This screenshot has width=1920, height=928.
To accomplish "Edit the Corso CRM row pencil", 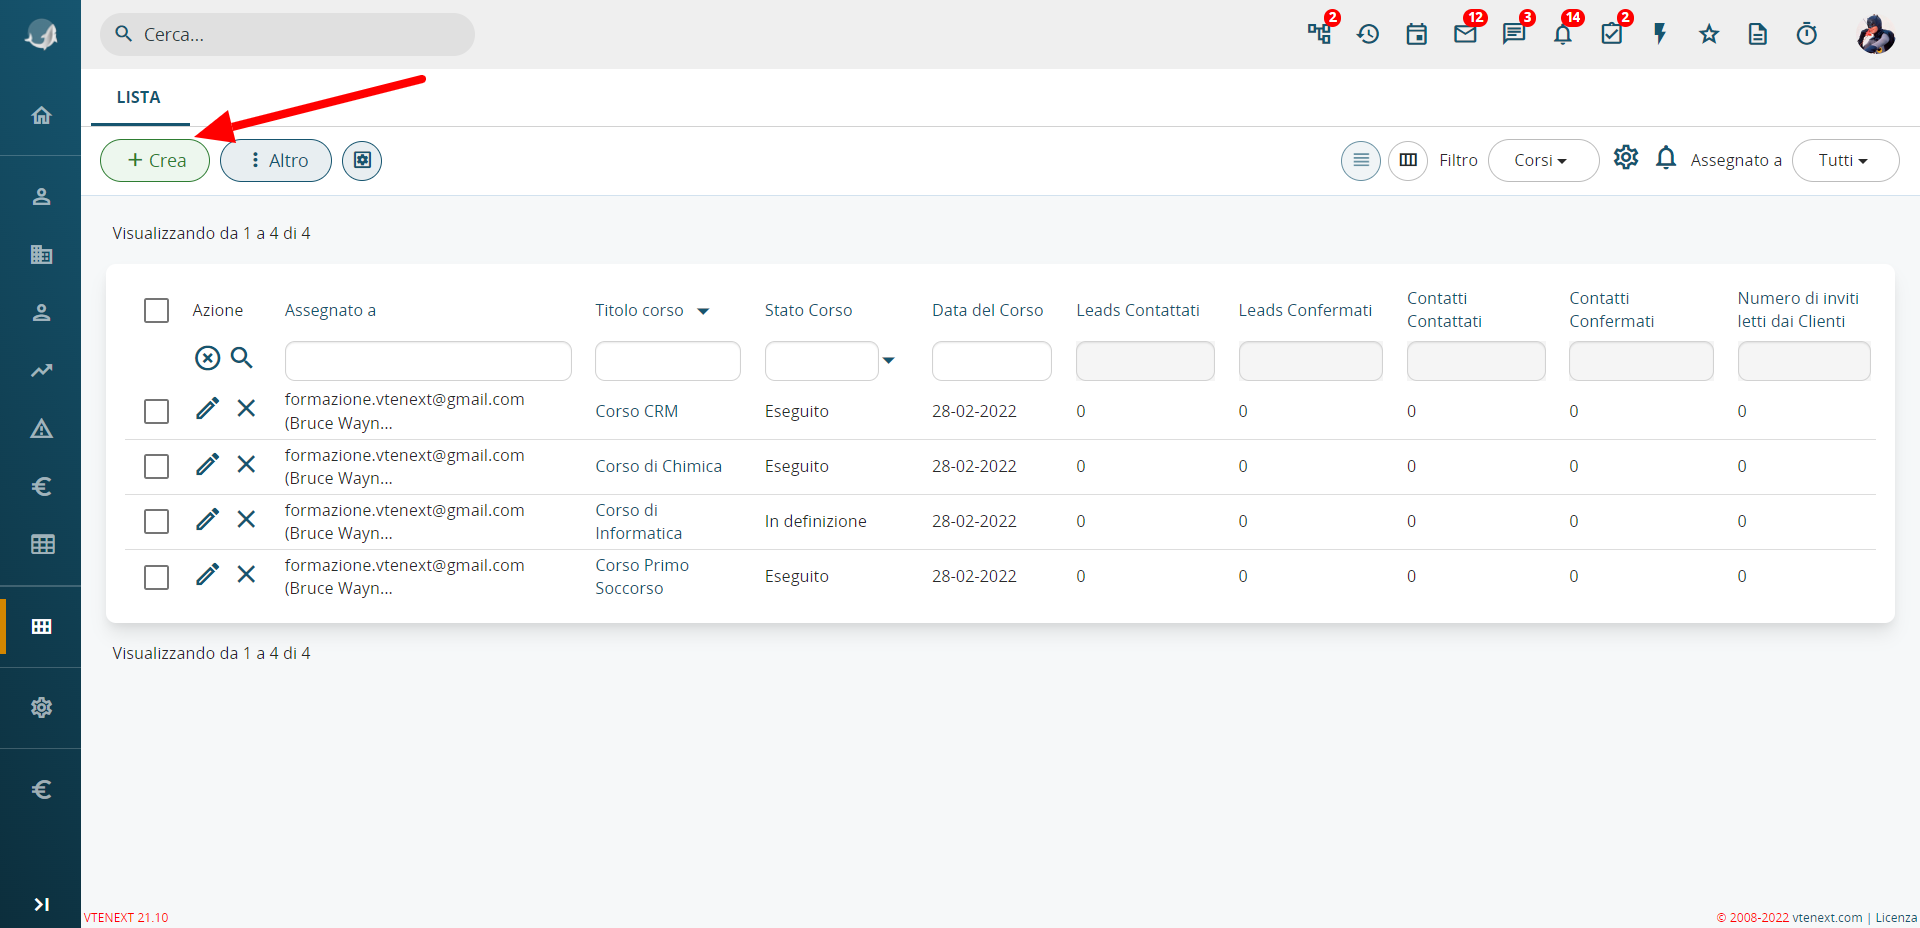I will (207, 408).
